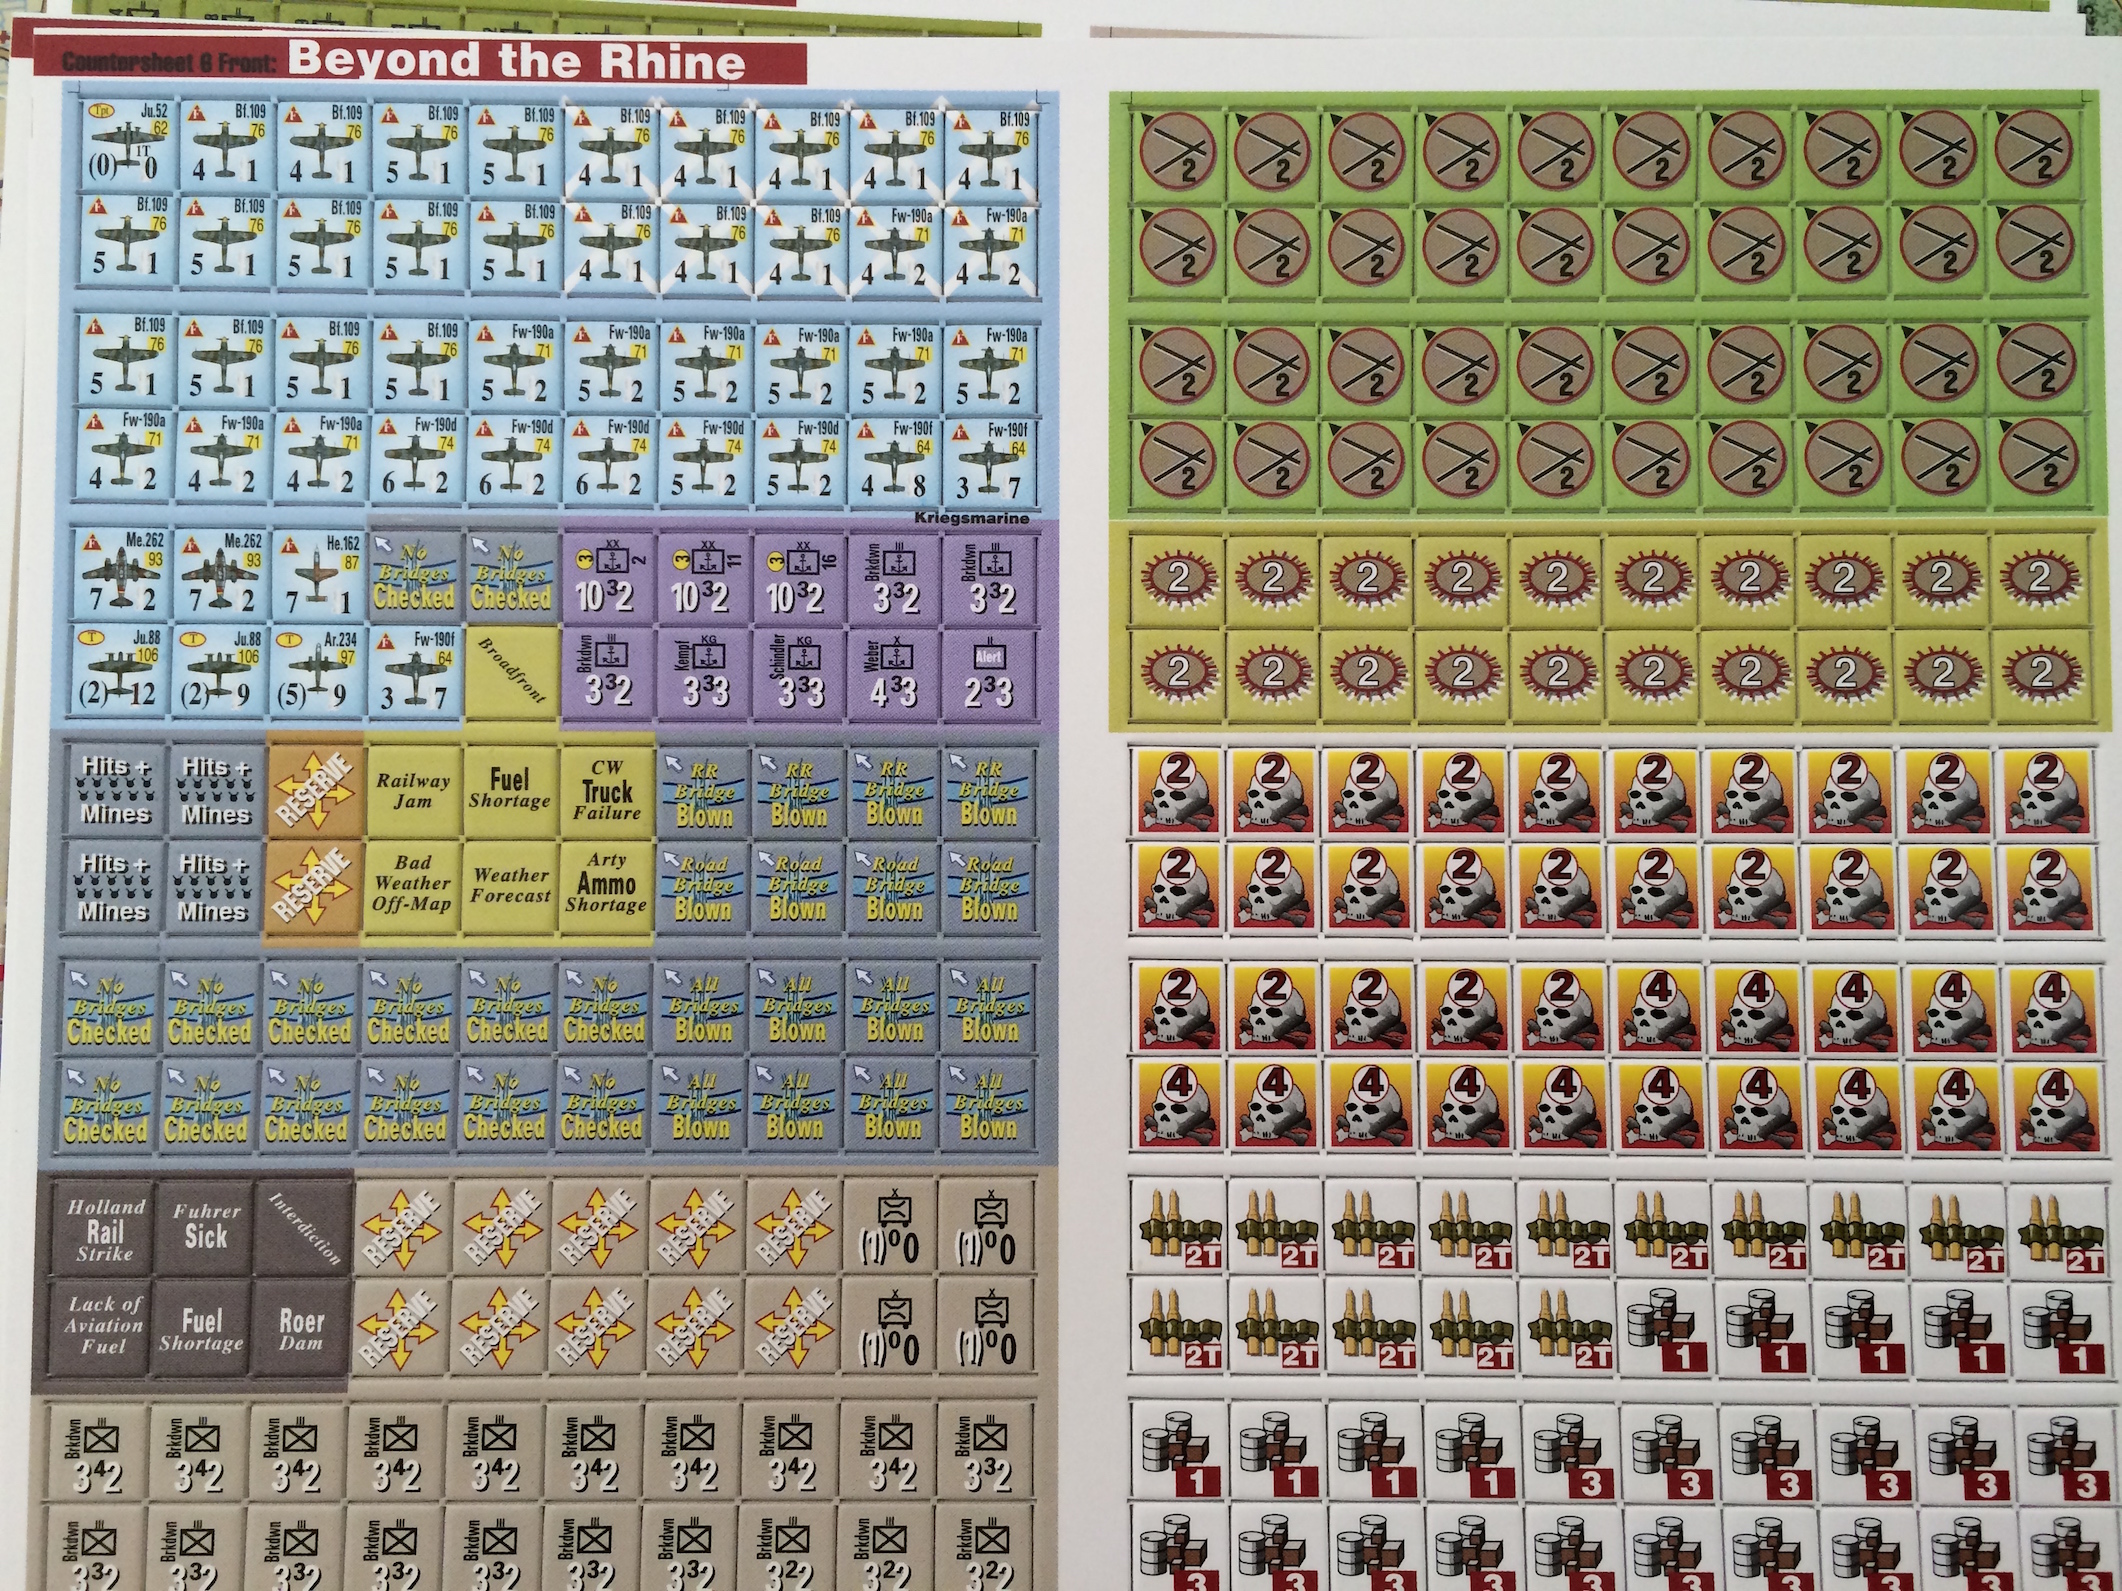
Task: Click the Lack of Aviation Fuel counter
Action: pyautogui.click(x=104, y=1325)
